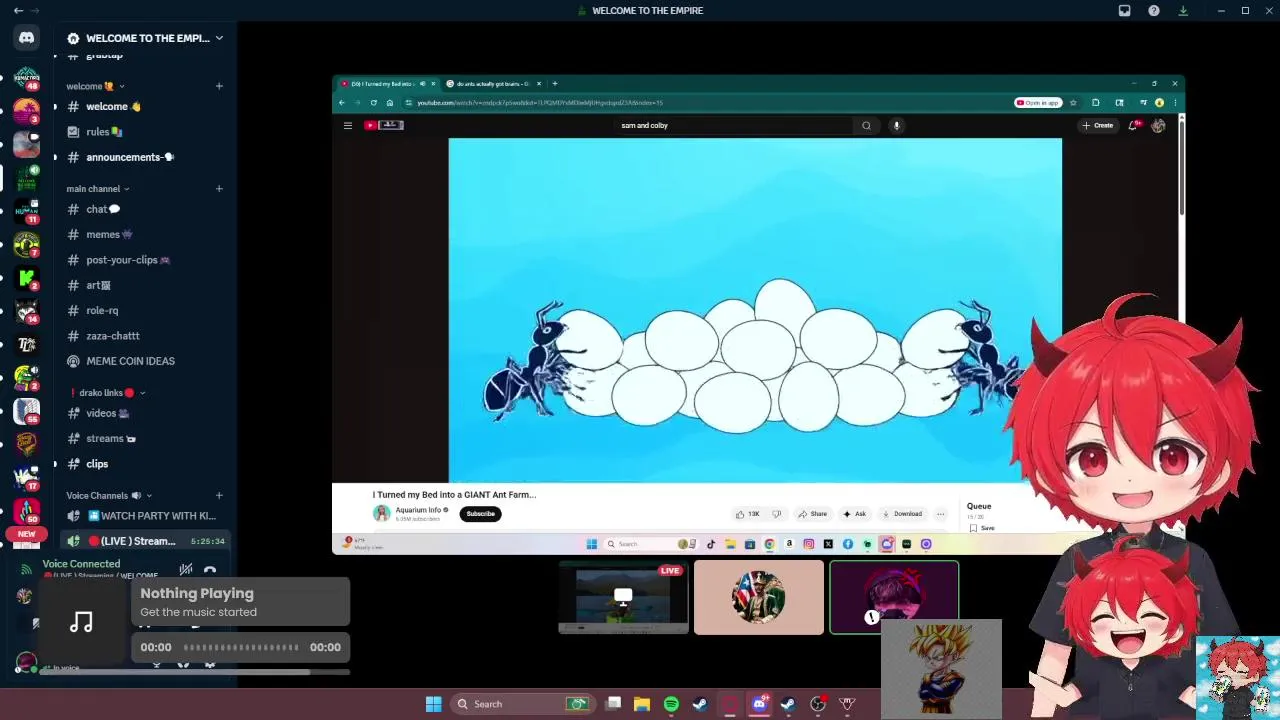Viewport: 1280px width, 720px height.
Task: Open the memes channel
Action: pos(145,234)
